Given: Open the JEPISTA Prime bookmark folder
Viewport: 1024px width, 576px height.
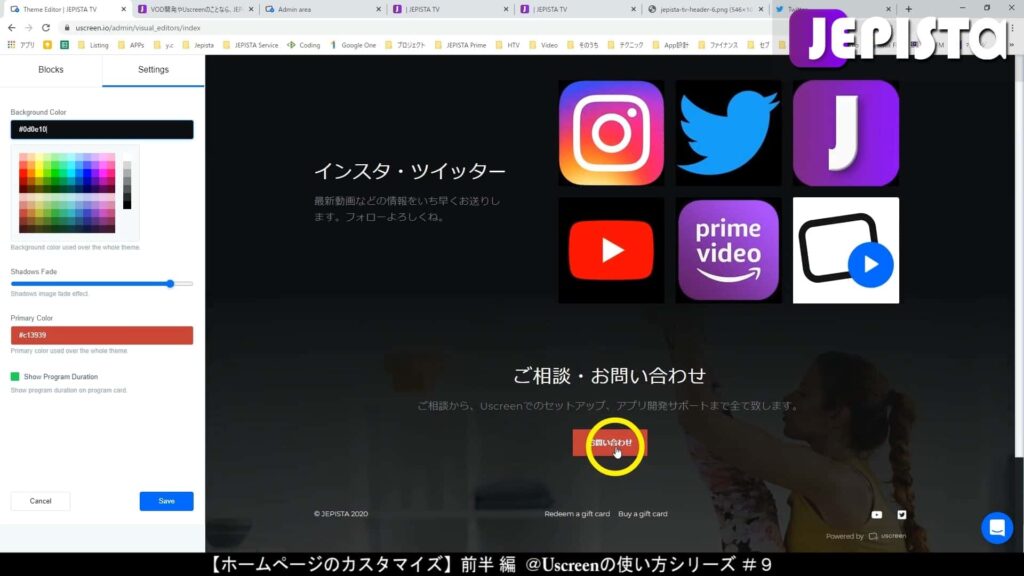Looking at the screenshot, I should [460, 45].
